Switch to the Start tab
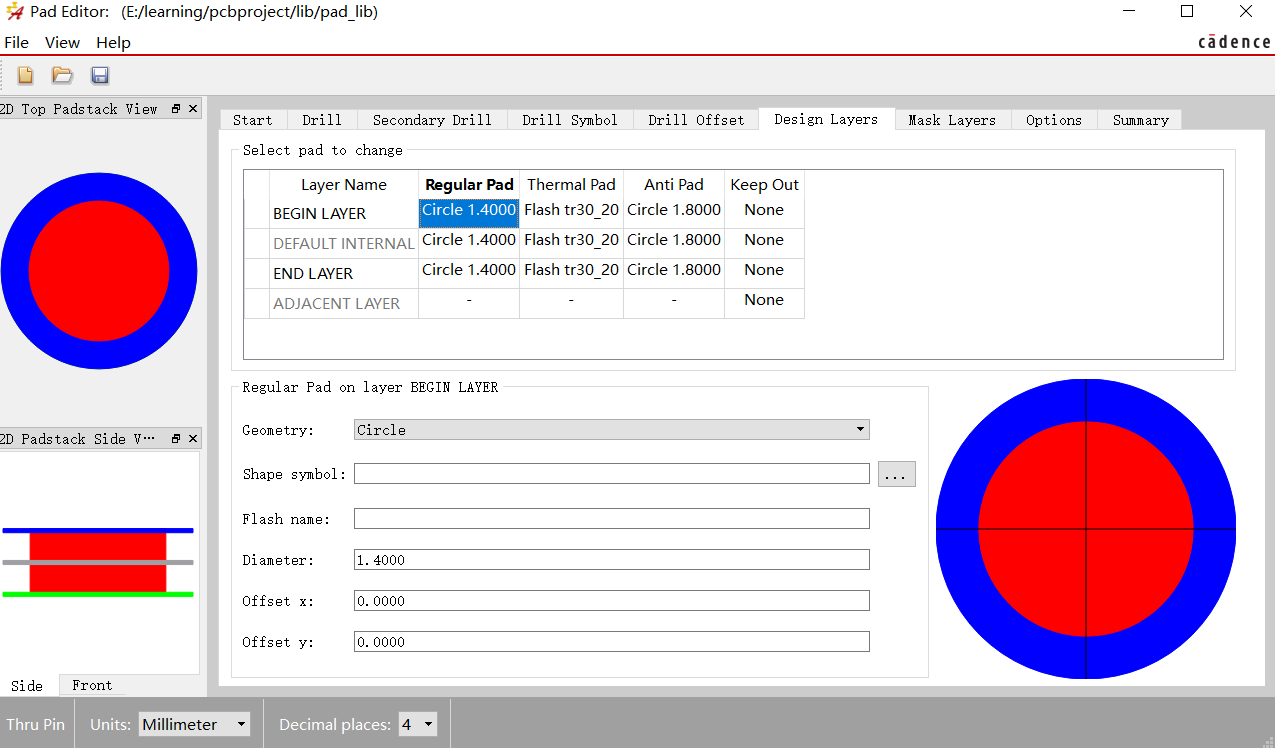The width and height of the screenshot is (1275, 748). click(253, 120)
